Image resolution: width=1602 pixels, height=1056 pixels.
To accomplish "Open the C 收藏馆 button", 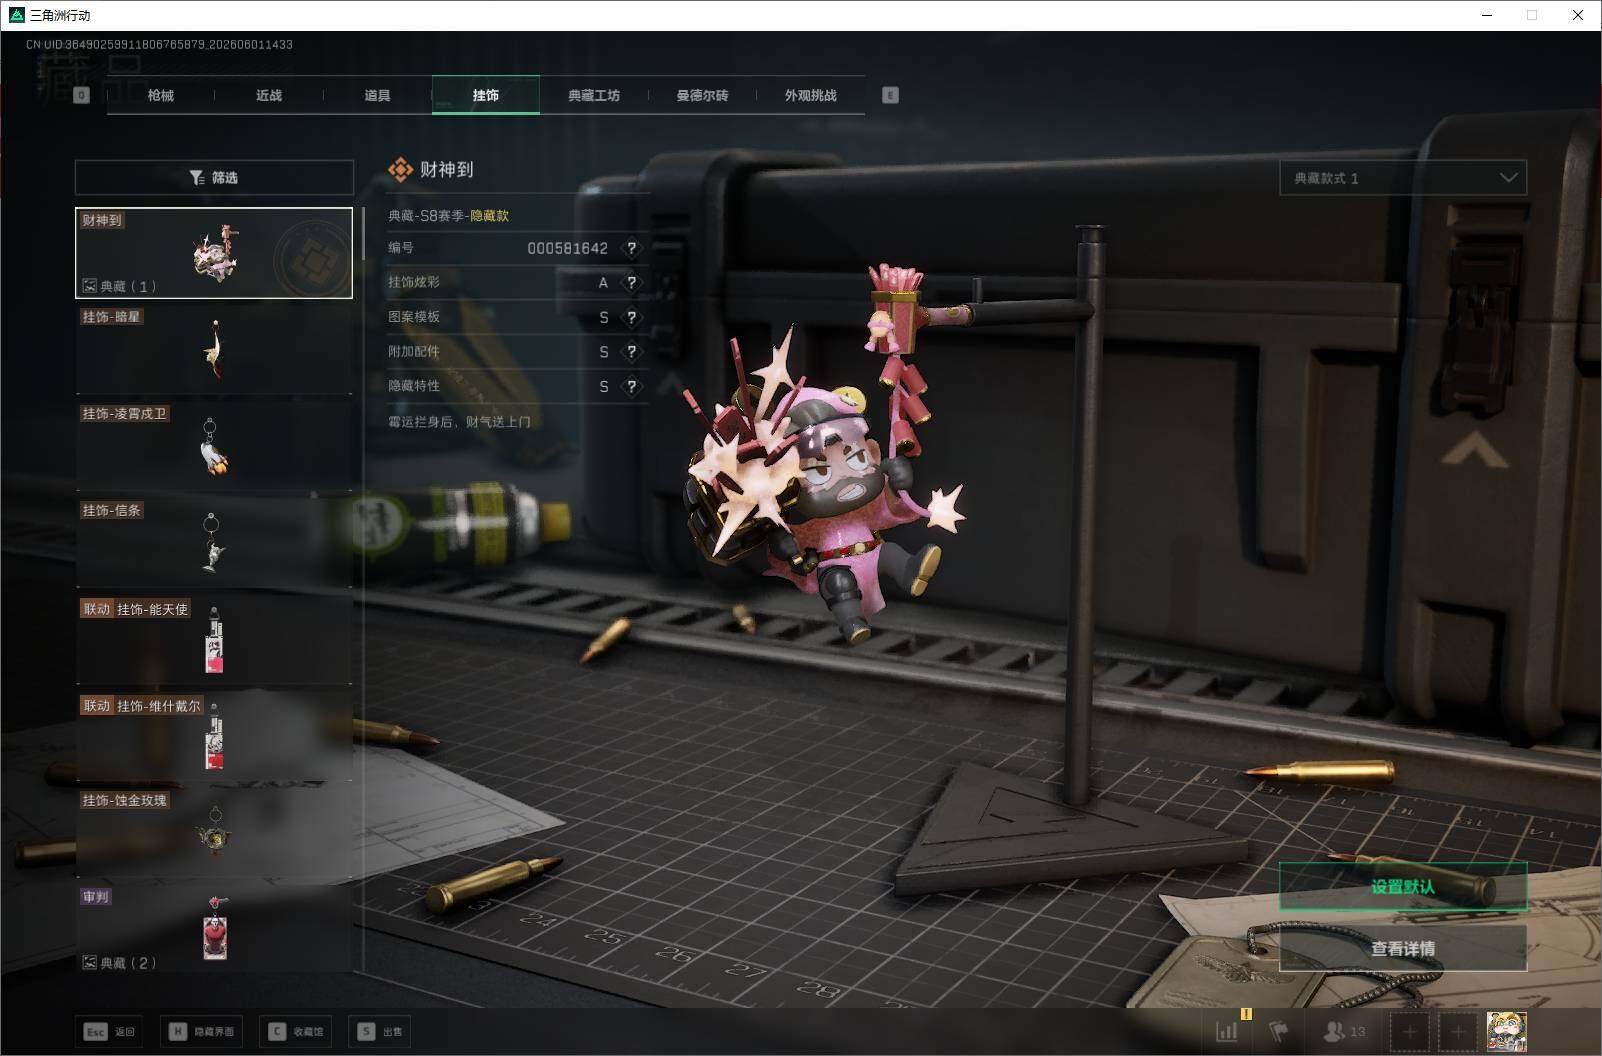I will [296, 1031].
